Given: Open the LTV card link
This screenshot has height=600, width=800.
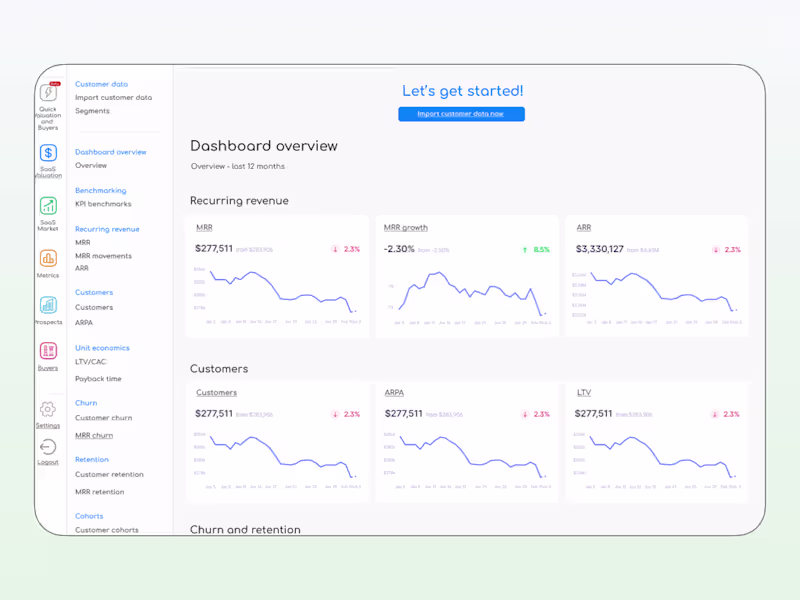Looking at the screenshot, I should [x=583, y=392].
